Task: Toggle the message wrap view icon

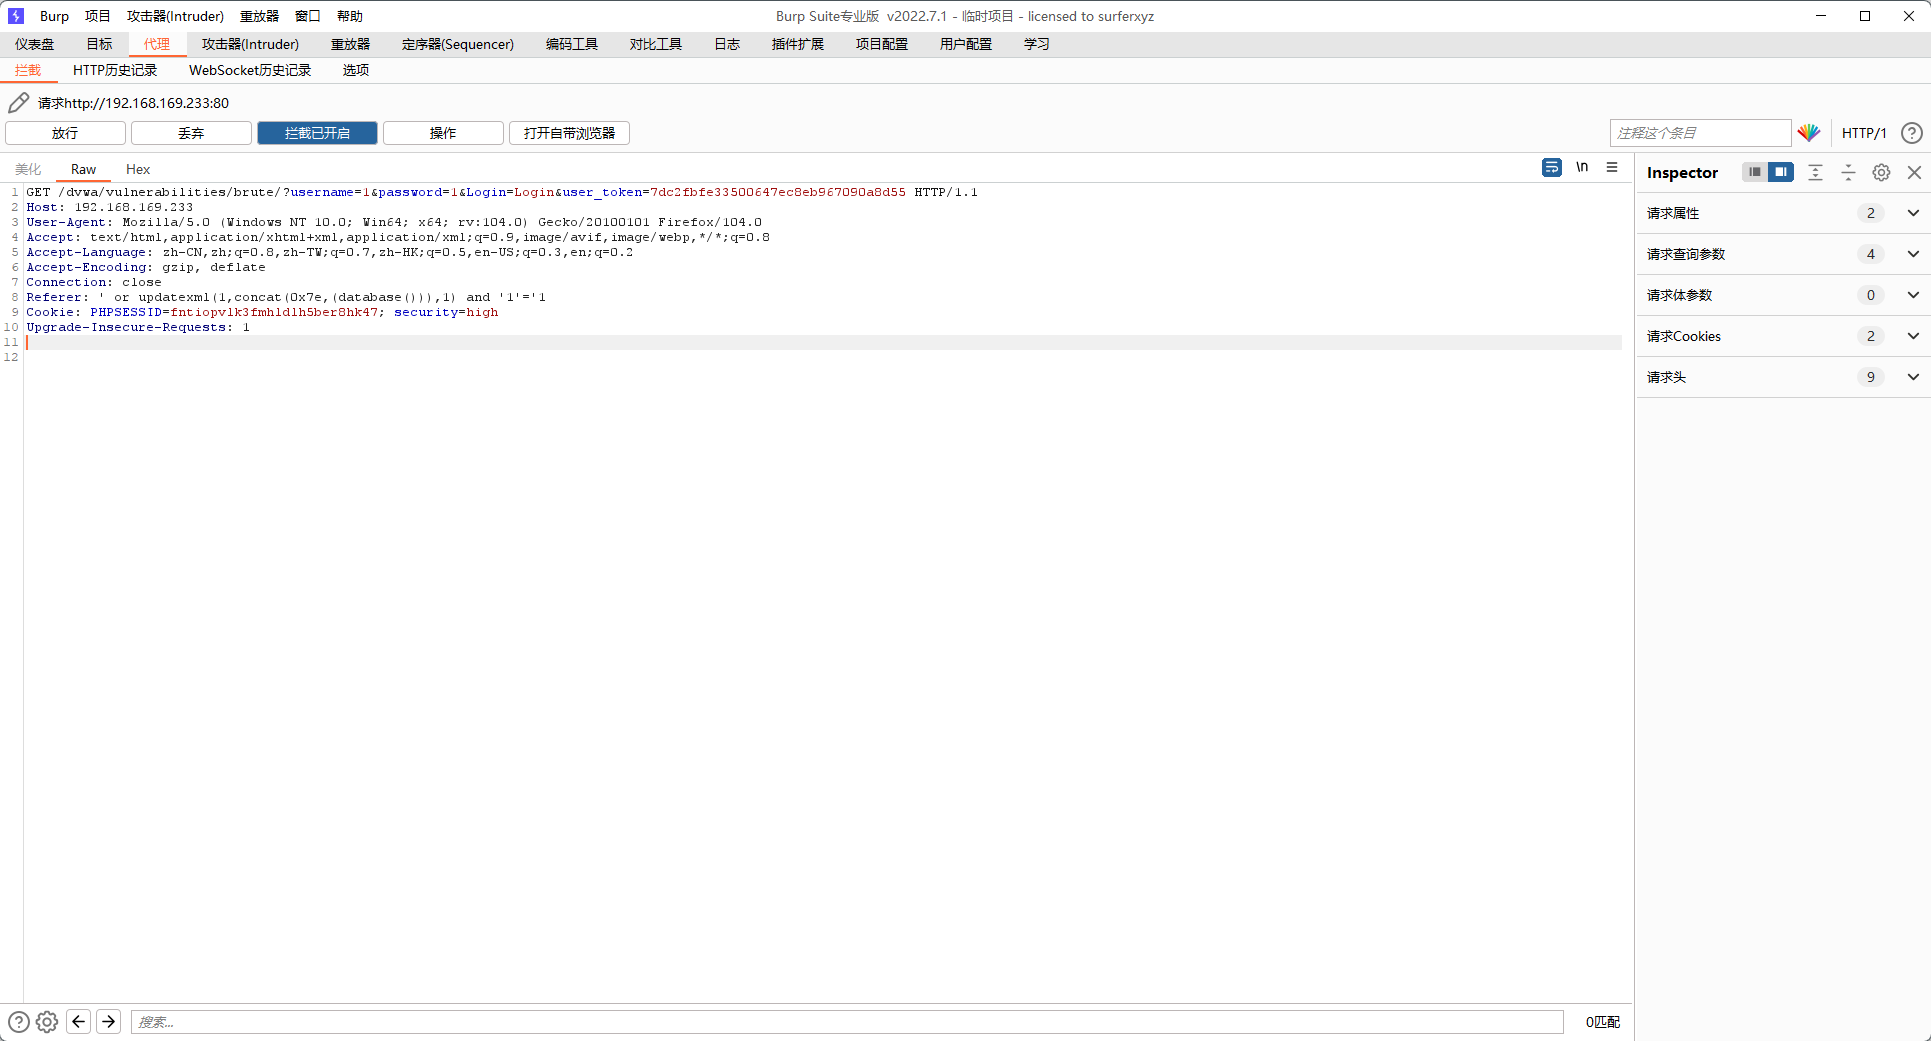Action: 1551,168
